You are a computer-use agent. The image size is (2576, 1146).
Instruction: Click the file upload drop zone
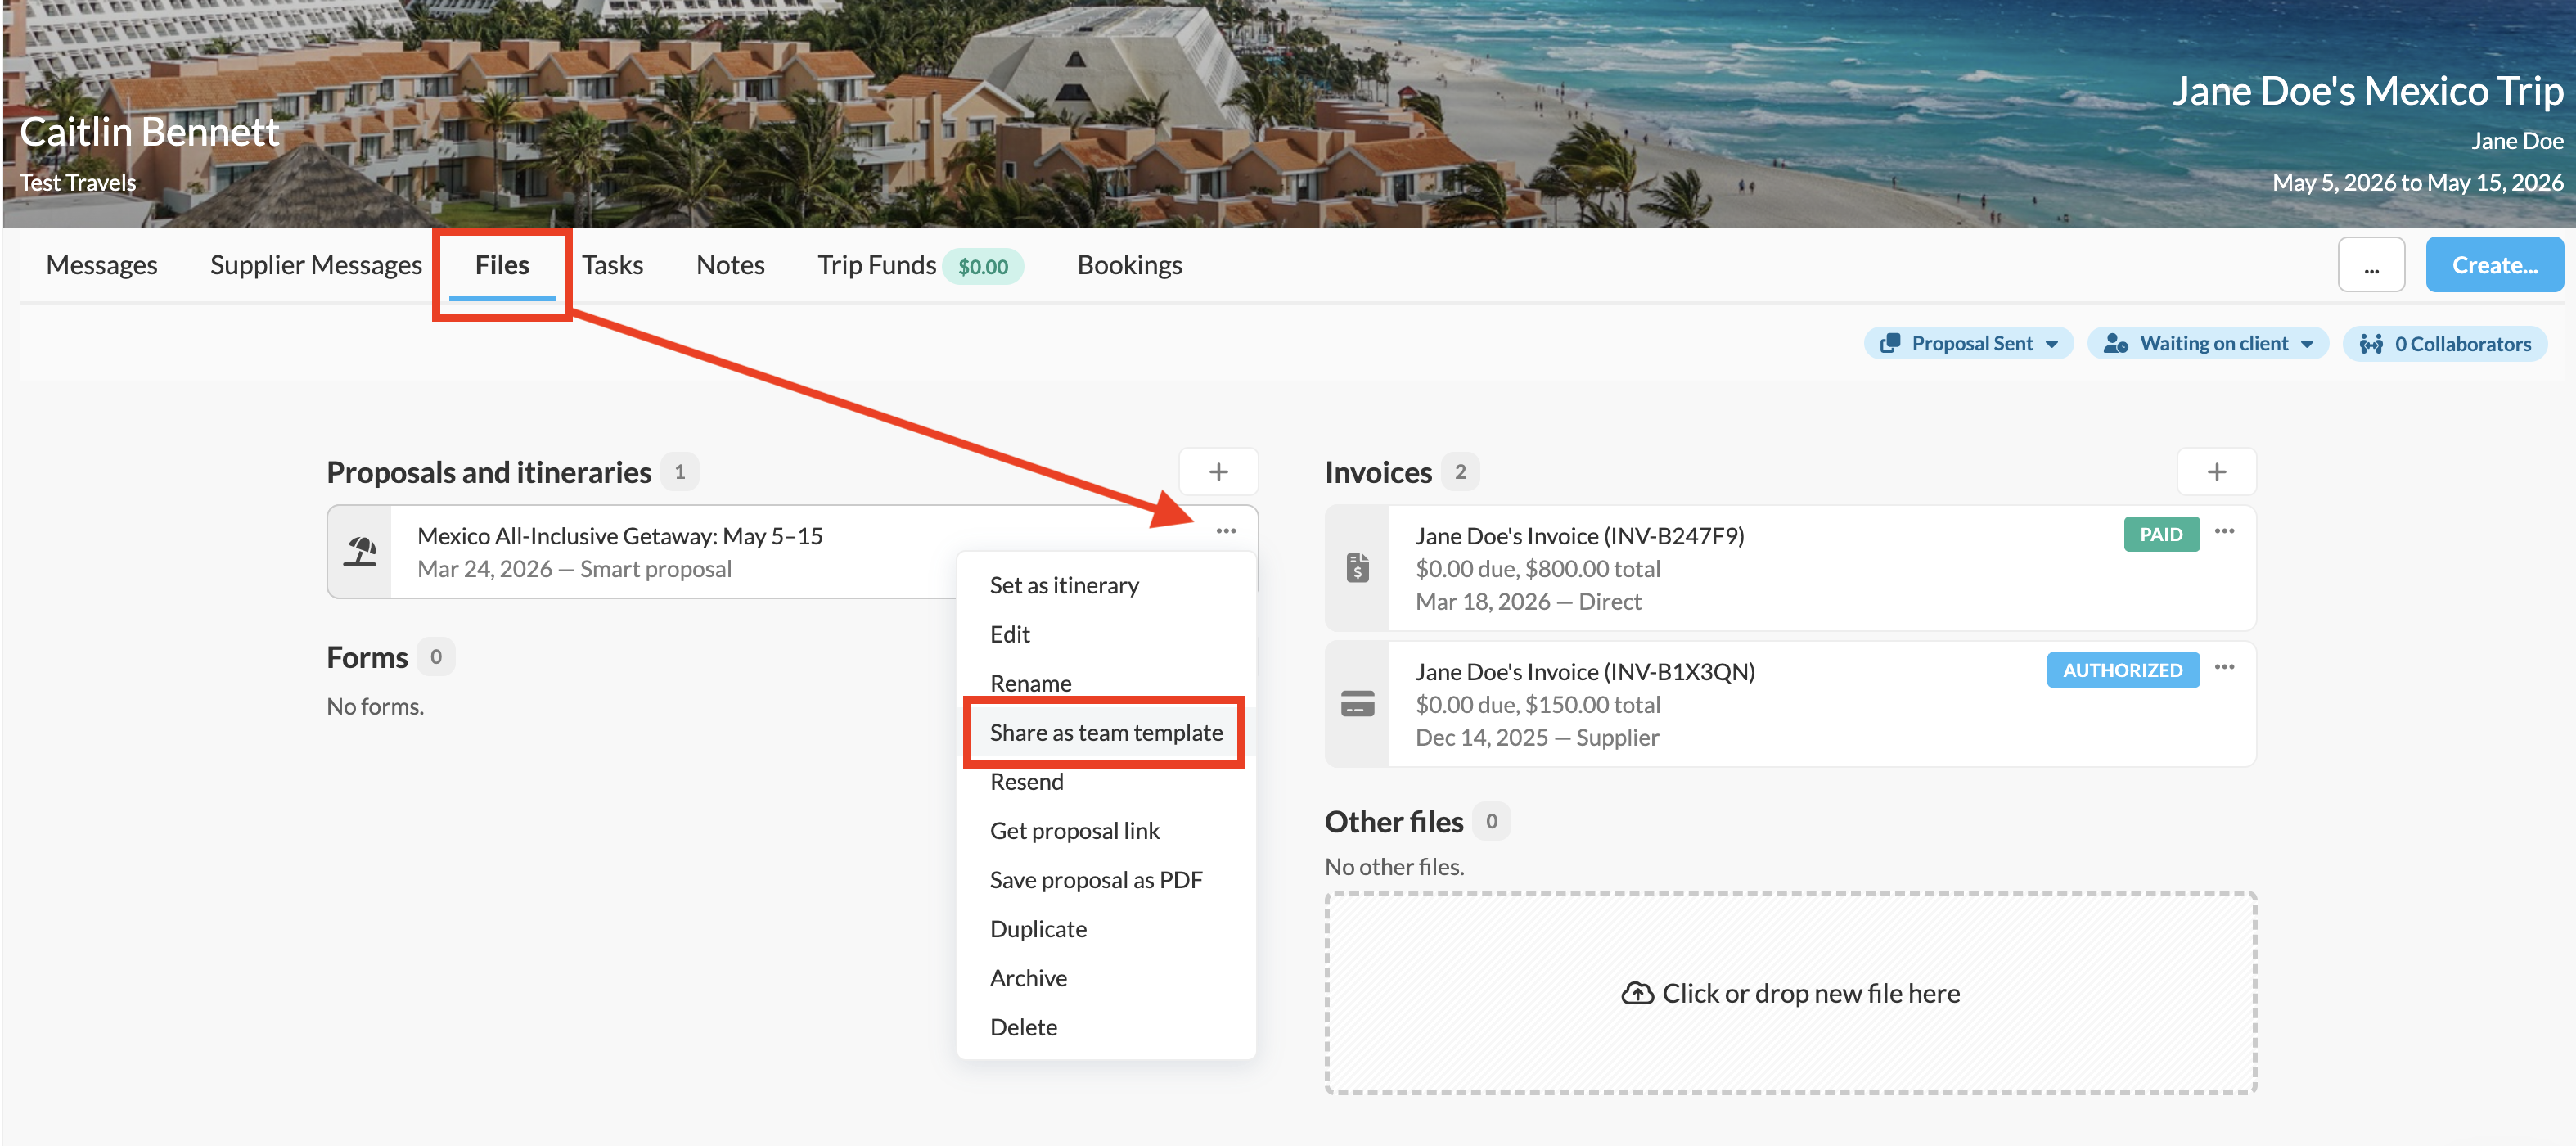click(x=1790, y=992)
